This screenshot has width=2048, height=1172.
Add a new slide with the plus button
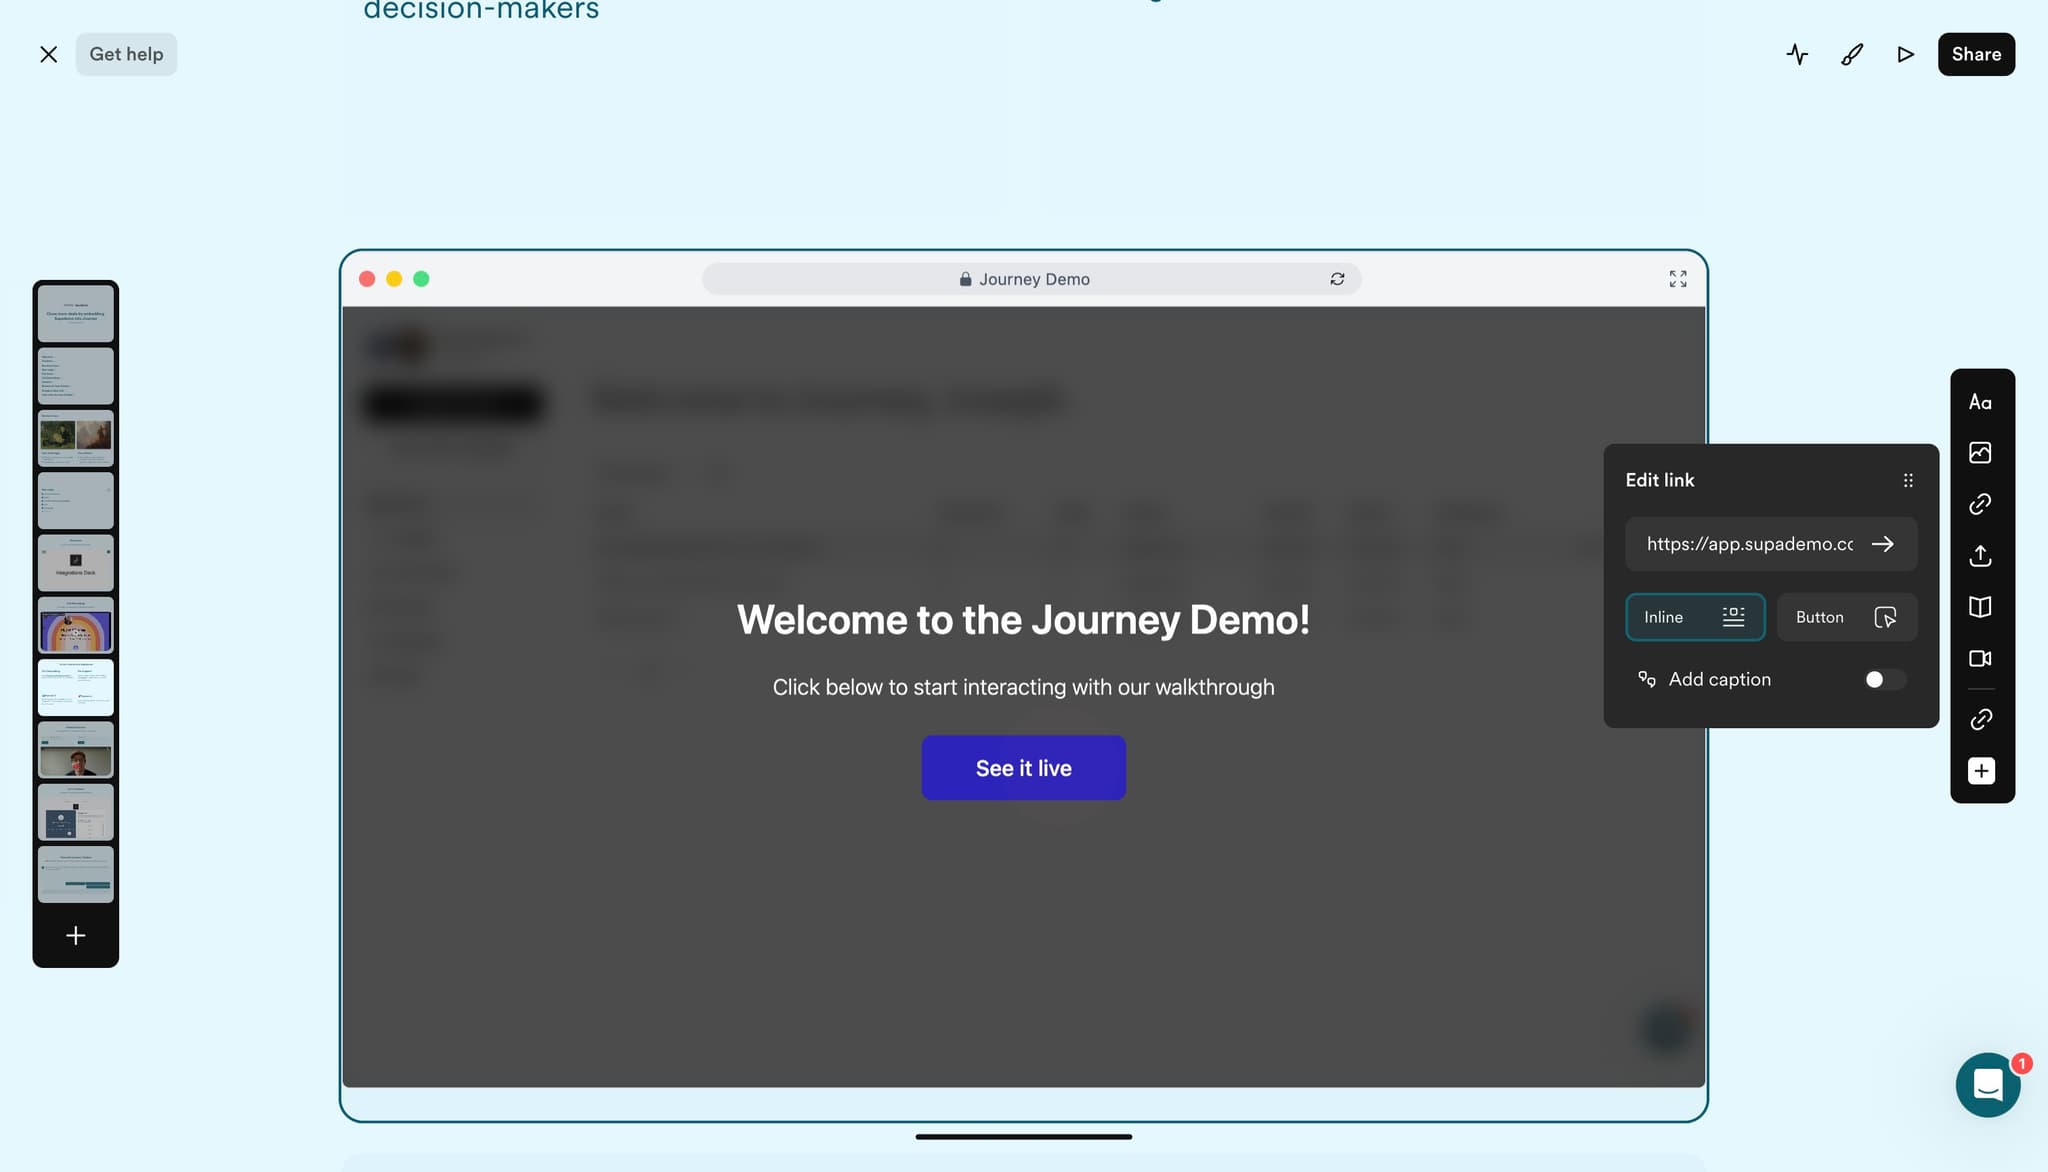click(x=76, y=935)
